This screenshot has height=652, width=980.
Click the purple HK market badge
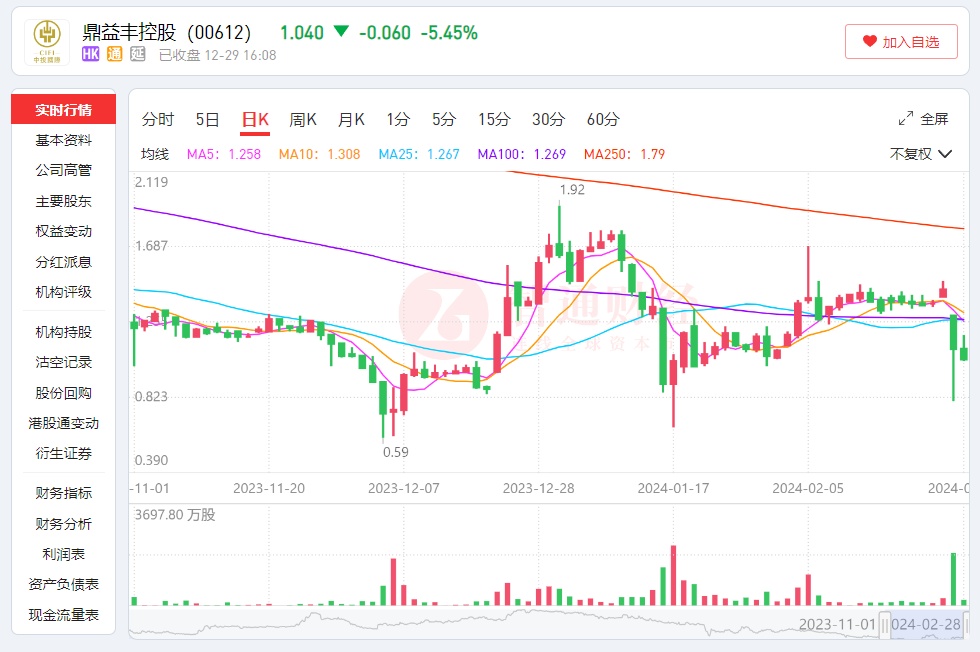[x=91, y=55]
